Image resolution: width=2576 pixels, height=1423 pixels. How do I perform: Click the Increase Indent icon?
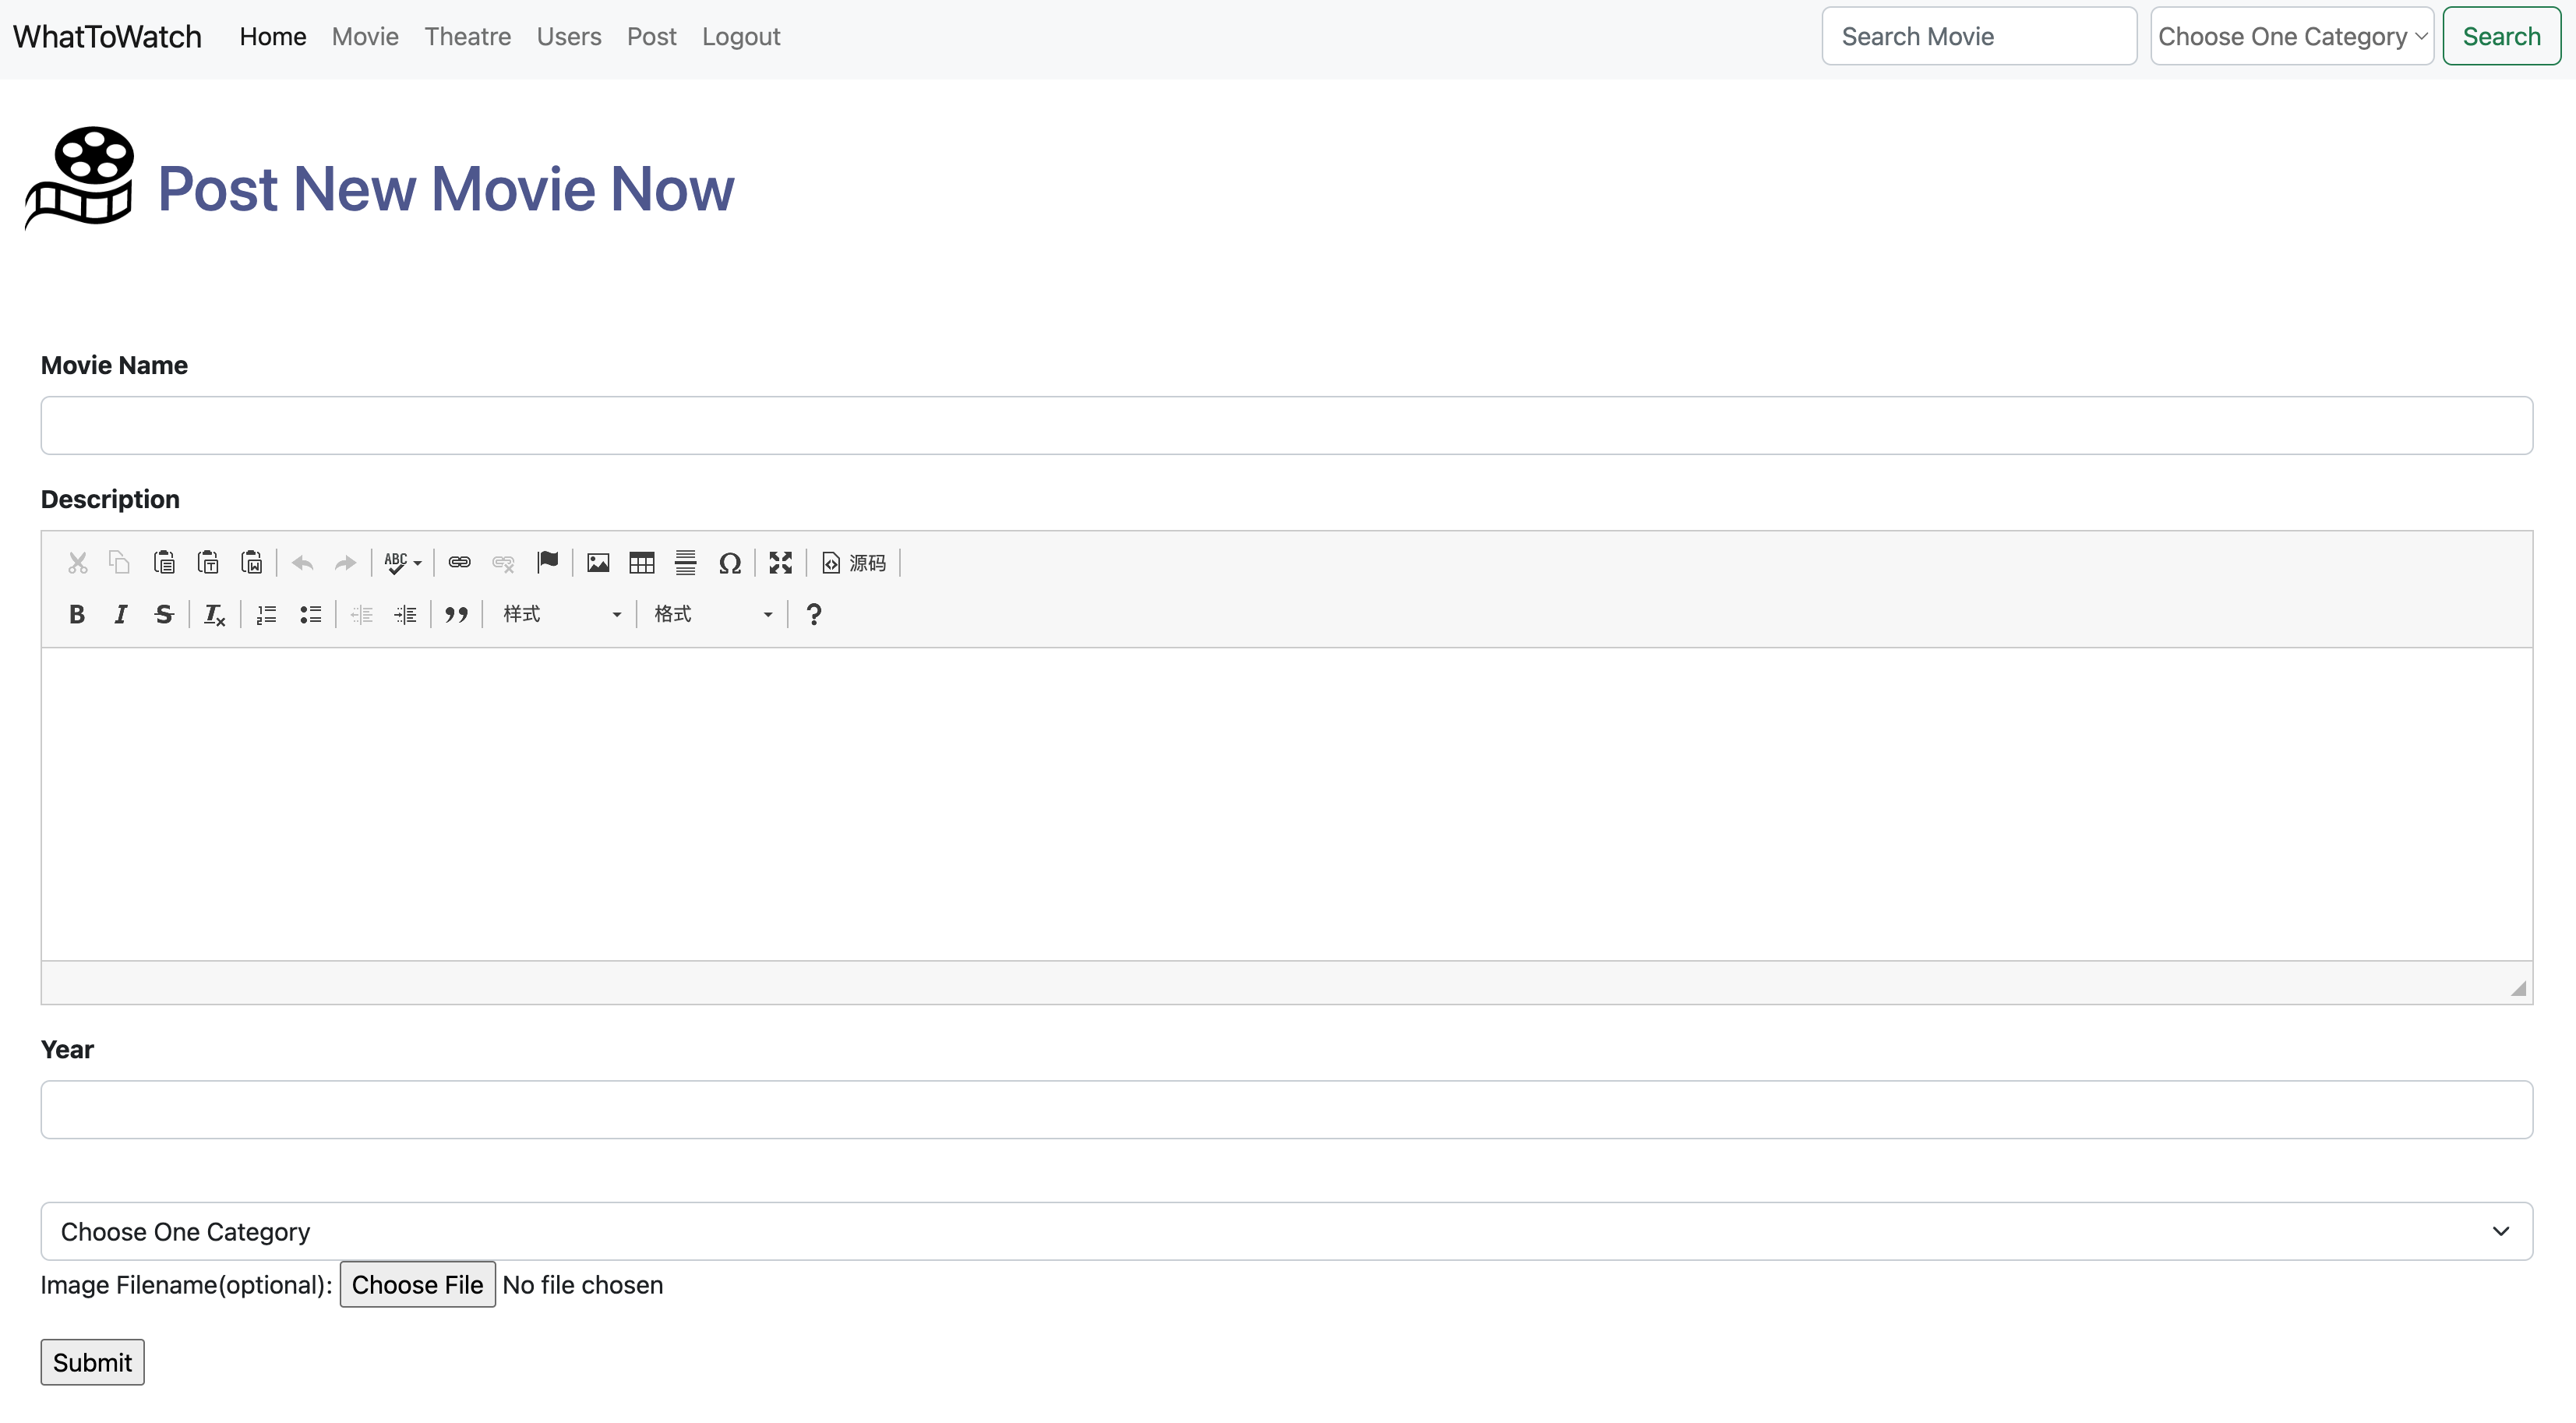click(405, 614)
